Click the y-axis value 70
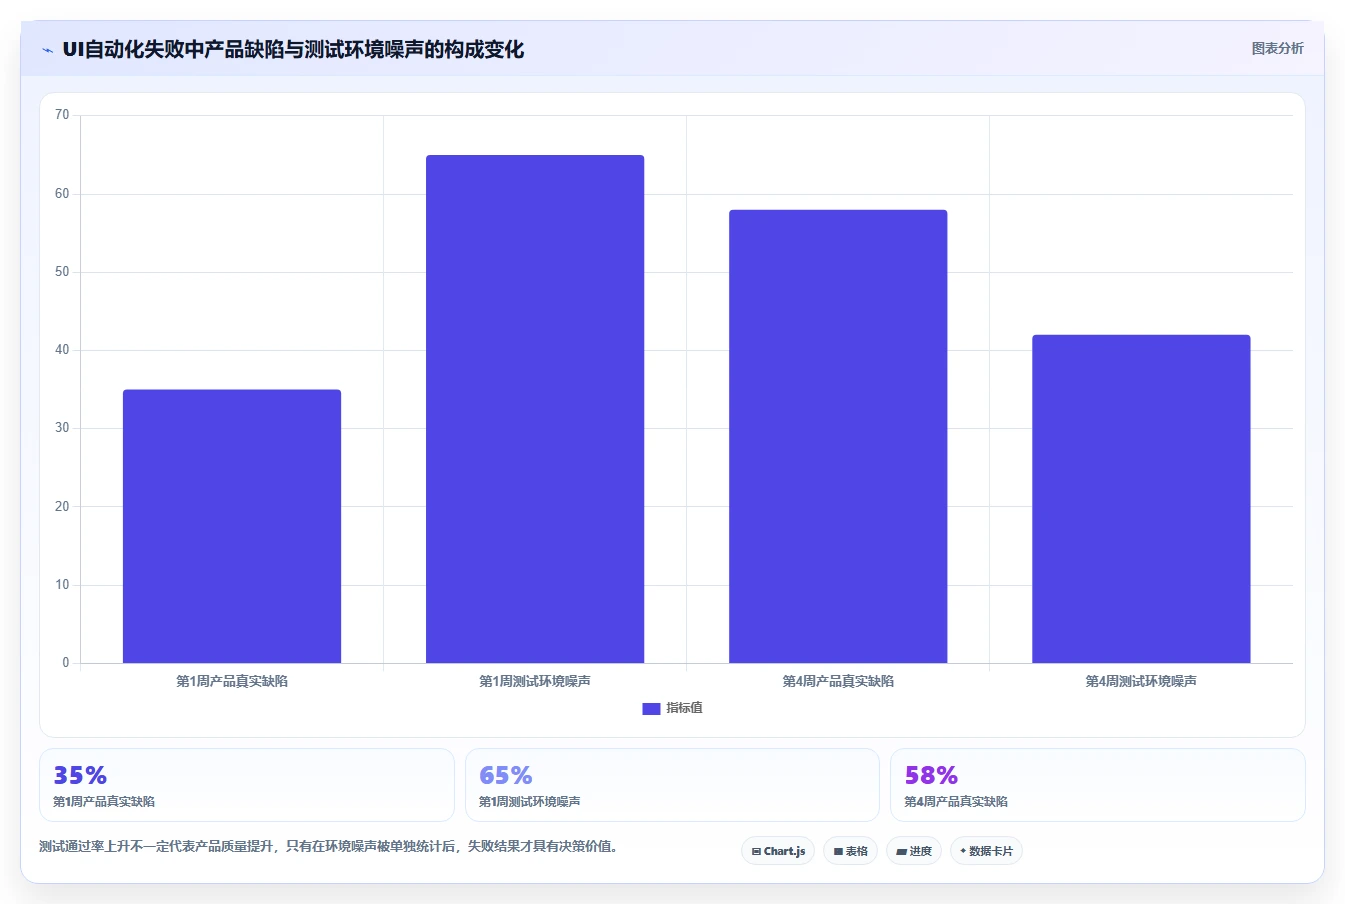 62,115
